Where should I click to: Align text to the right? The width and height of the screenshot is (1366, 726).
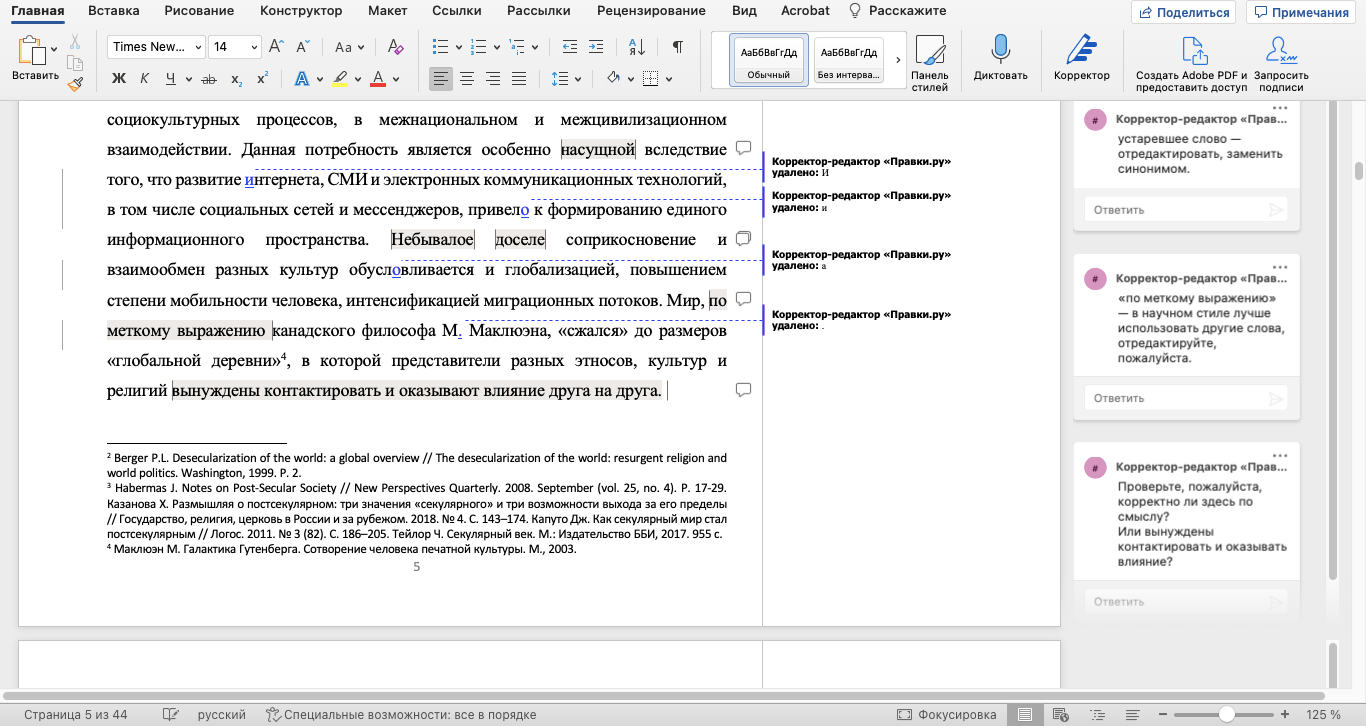tap(493, 78)
